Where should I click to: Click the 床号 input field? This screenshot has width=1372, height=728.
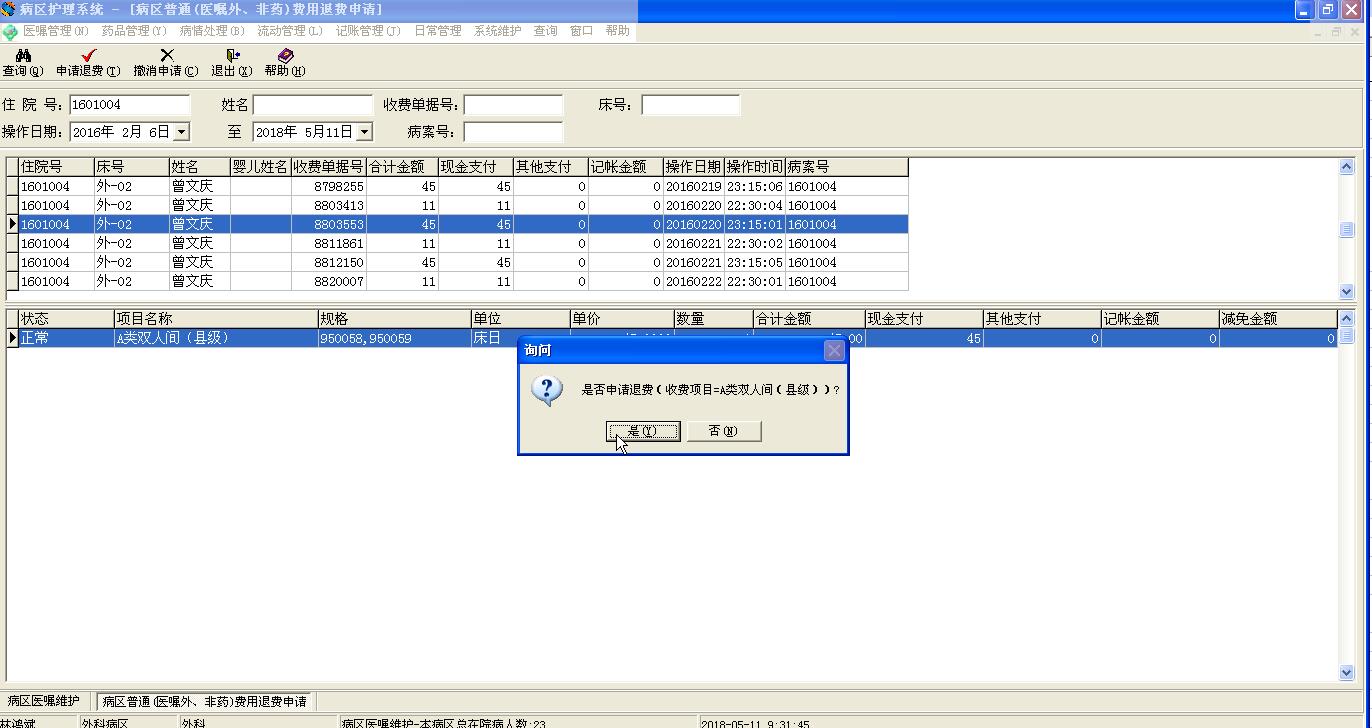coord(691,105)
